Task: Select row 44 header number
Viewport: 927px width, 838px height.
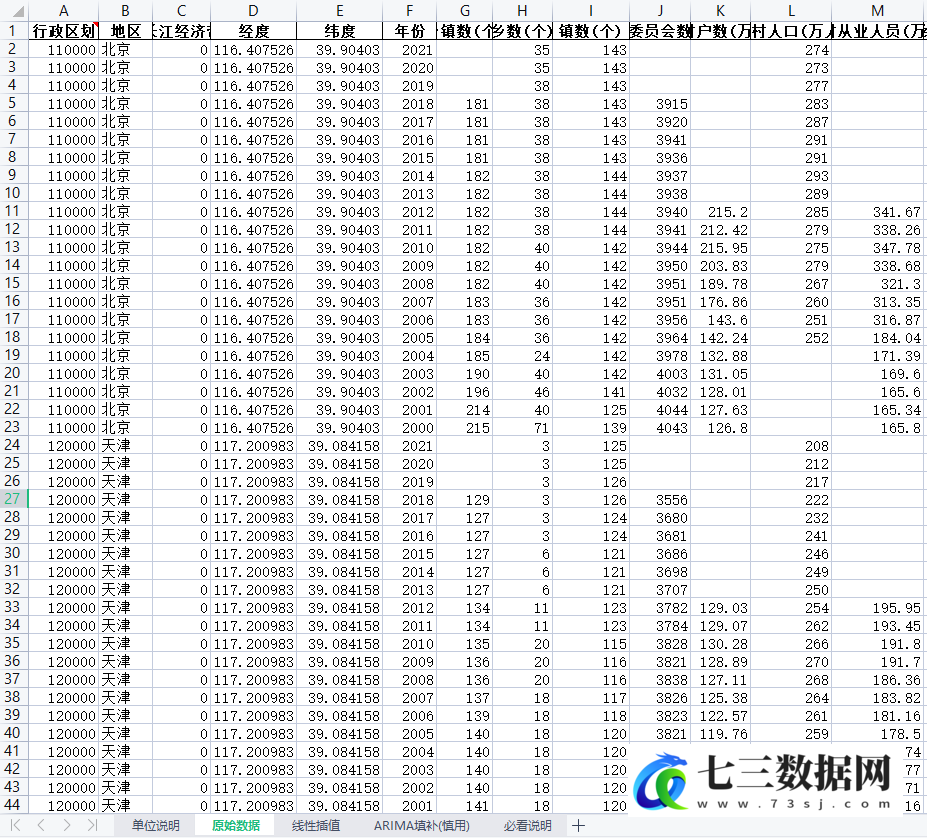Action: (13, 805)
